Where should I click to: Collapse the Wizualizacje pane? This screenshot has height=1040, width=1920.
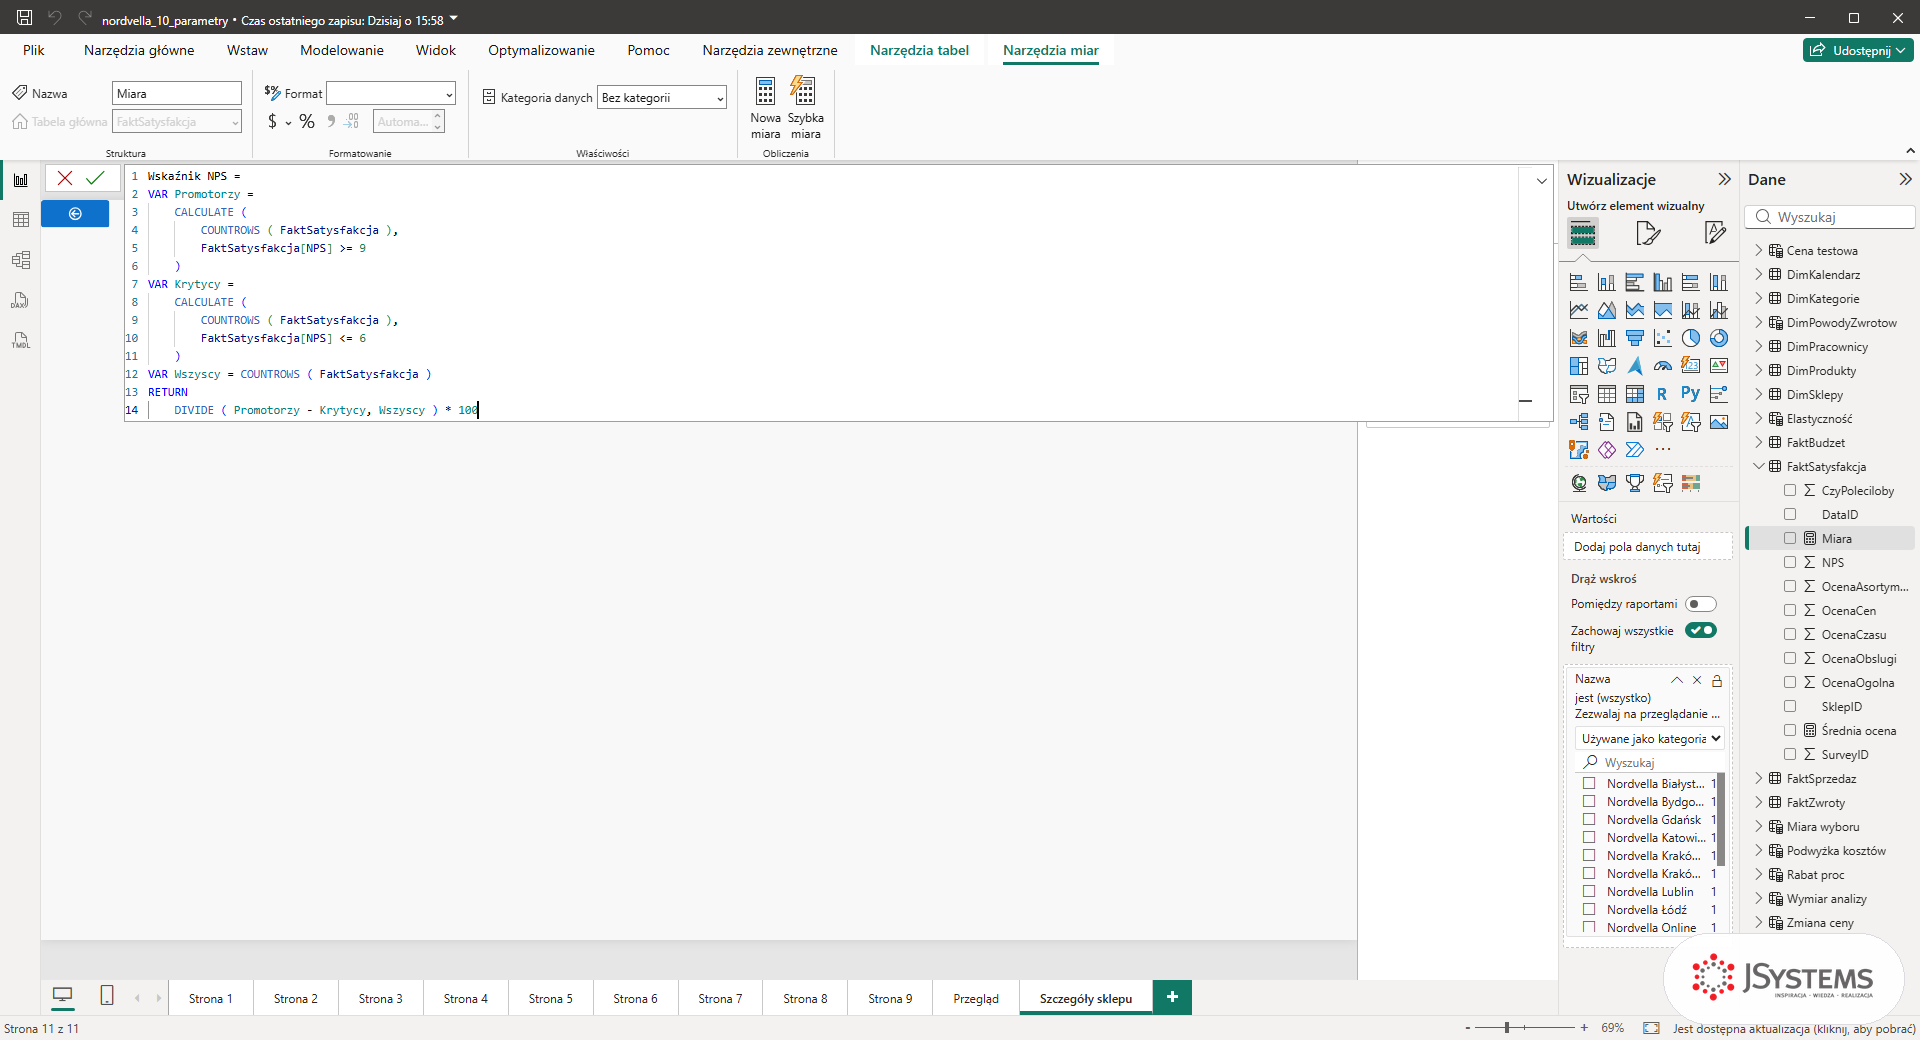(x=1724, y=180)
